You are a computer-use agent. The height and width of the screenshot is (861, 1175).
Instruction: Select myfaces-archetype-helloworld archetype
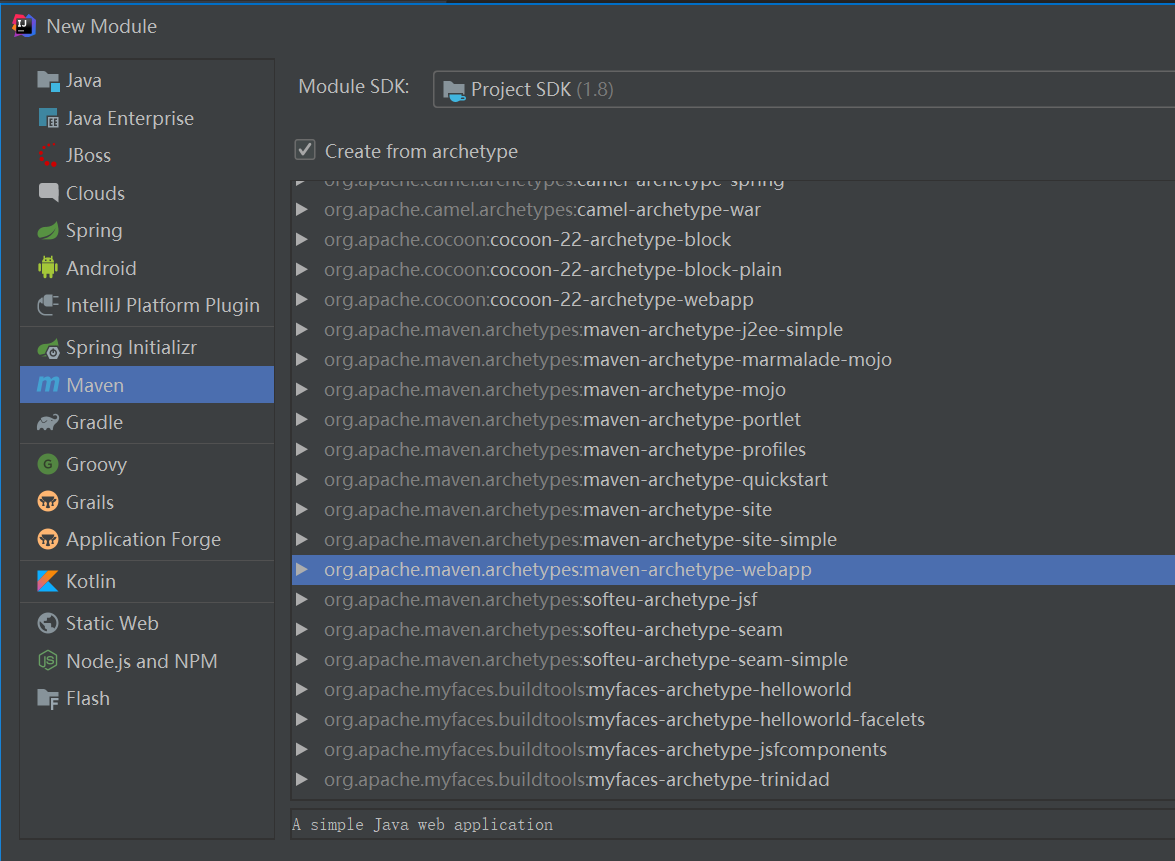point(733,689)
